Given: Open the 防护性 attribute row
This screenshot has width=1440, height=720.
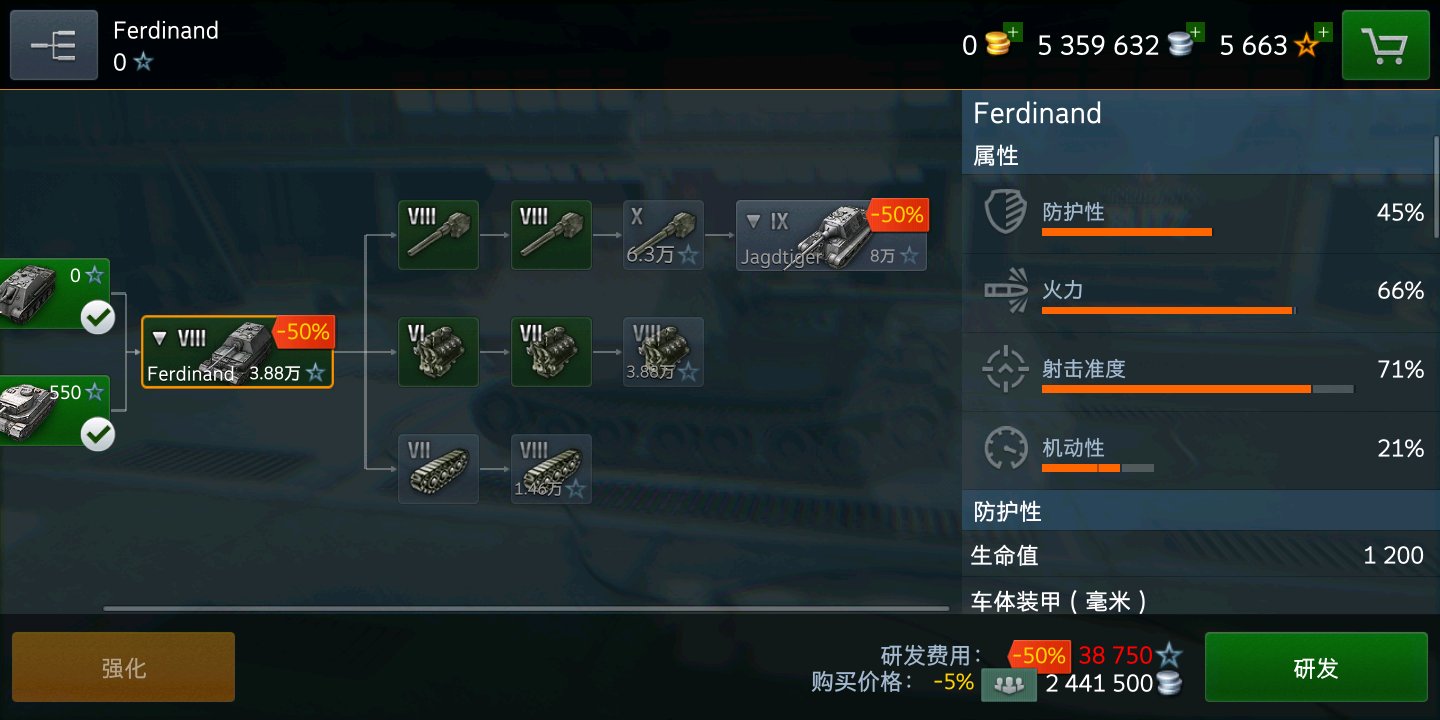Looking at the screenshot, I should (1200, 213).
